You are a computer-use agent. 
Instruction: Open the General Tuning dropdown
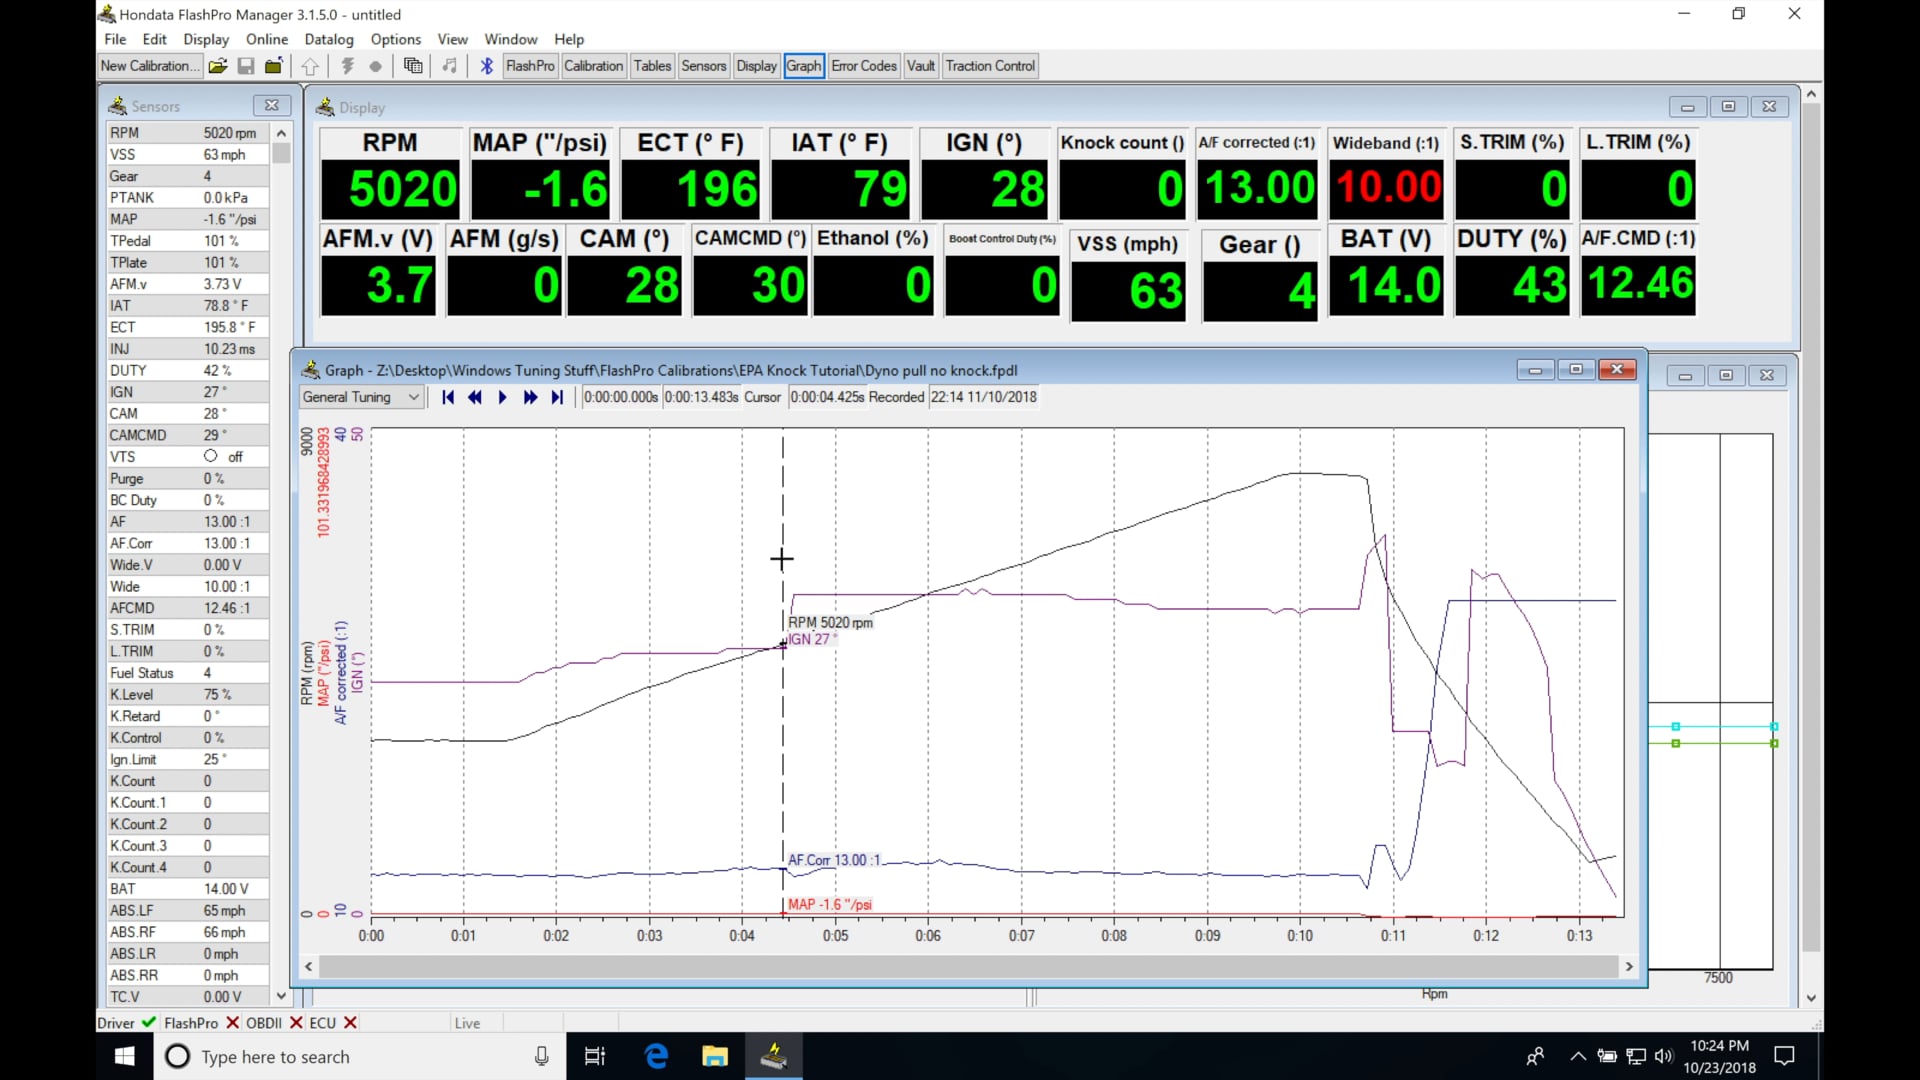click(360, 397)
